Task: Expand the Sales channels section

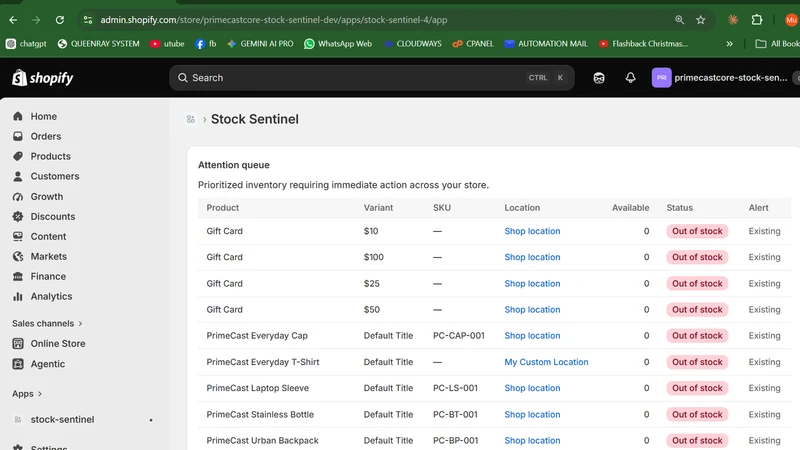Action: tap(47, 323)
